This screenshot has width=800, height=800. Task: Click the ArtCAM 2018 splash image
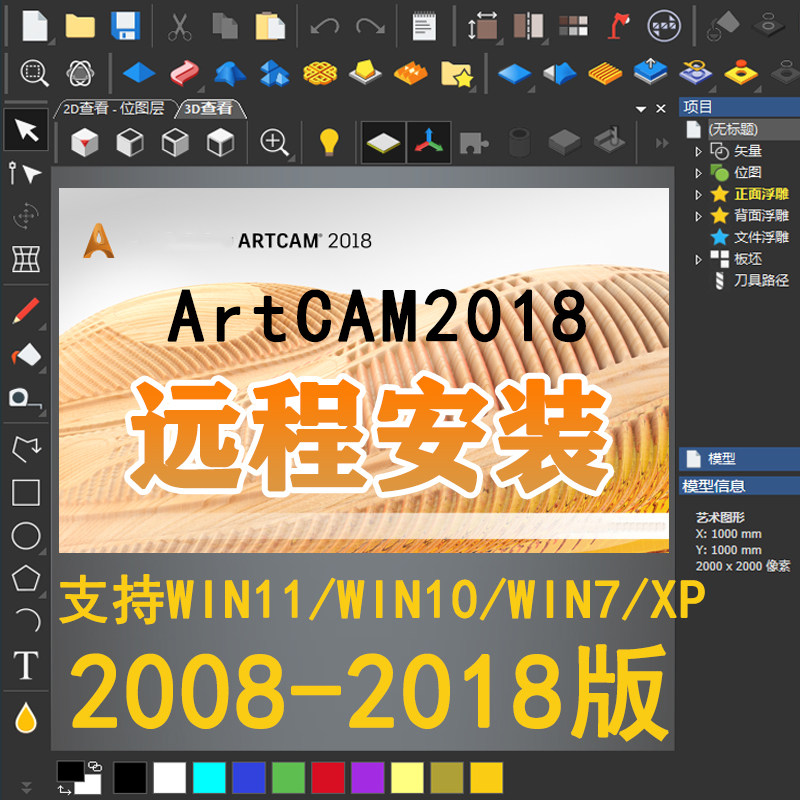pyautogui.click(x=364, y=370)
